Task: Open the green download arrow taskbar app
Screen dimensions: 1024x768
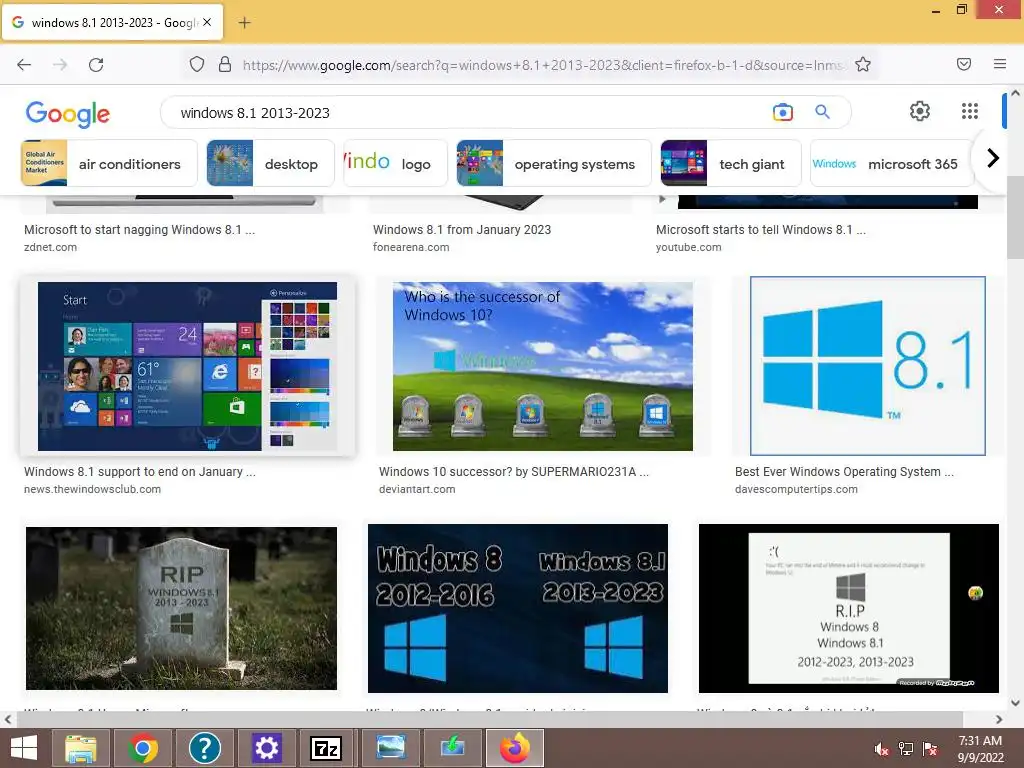Action: 452,748
